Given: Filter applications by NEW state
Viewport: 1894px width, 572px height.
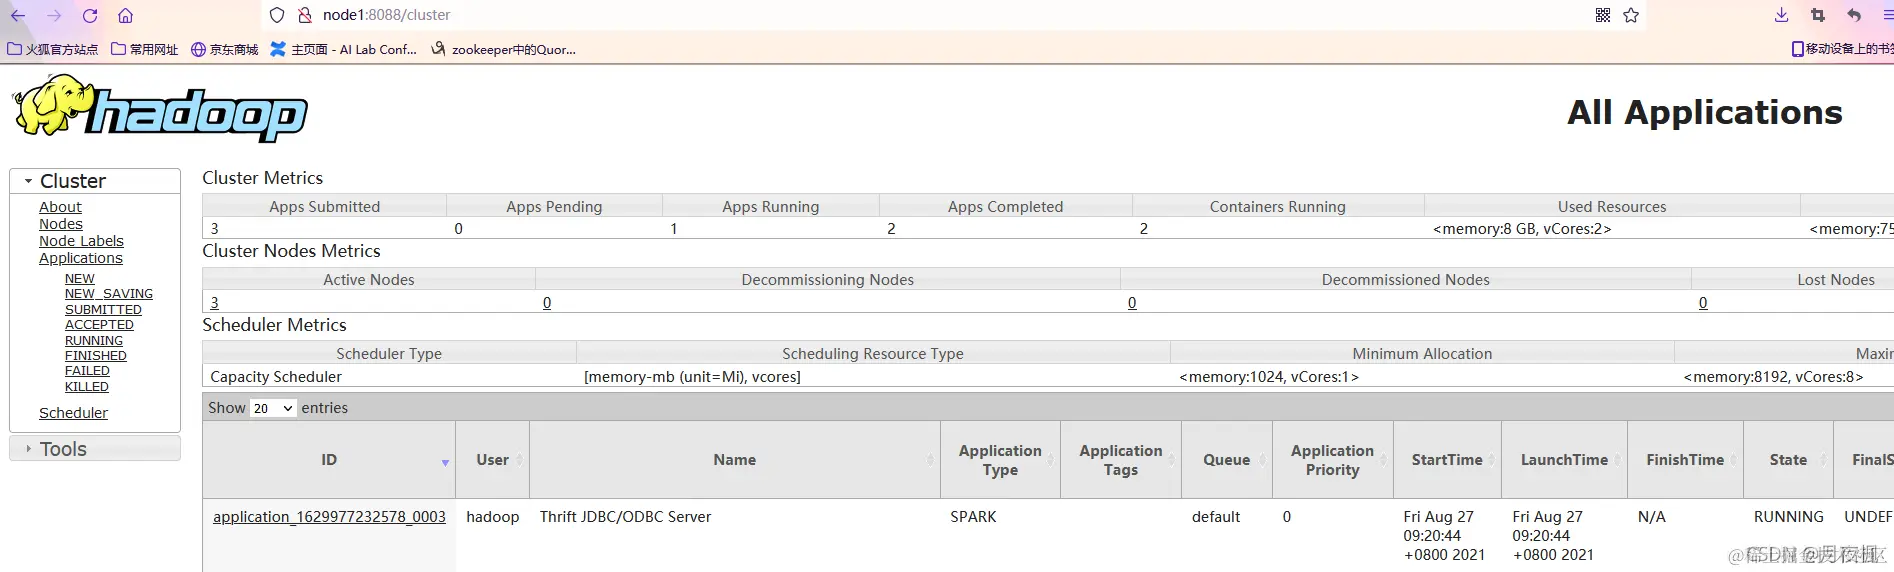Looking at the screenshot, I should click(x=80, y=279).
